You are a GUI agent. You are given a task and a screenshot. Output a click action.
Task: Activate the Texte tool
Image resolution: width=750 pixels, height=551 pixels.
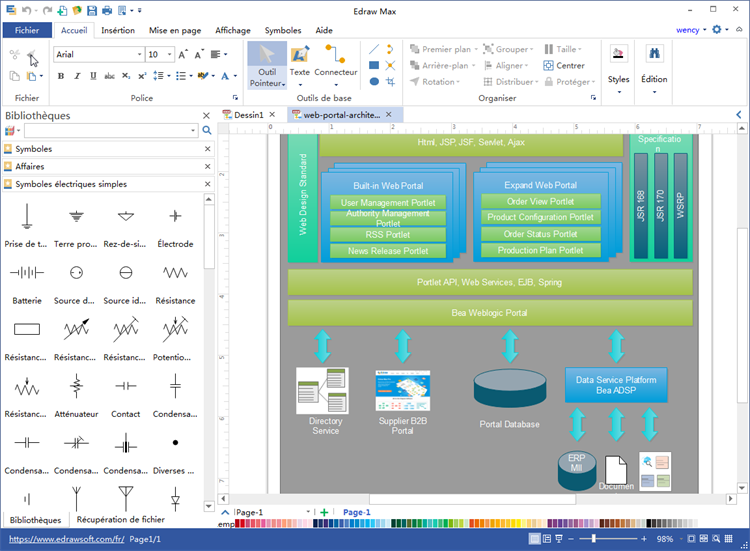[x=300, y=62]
